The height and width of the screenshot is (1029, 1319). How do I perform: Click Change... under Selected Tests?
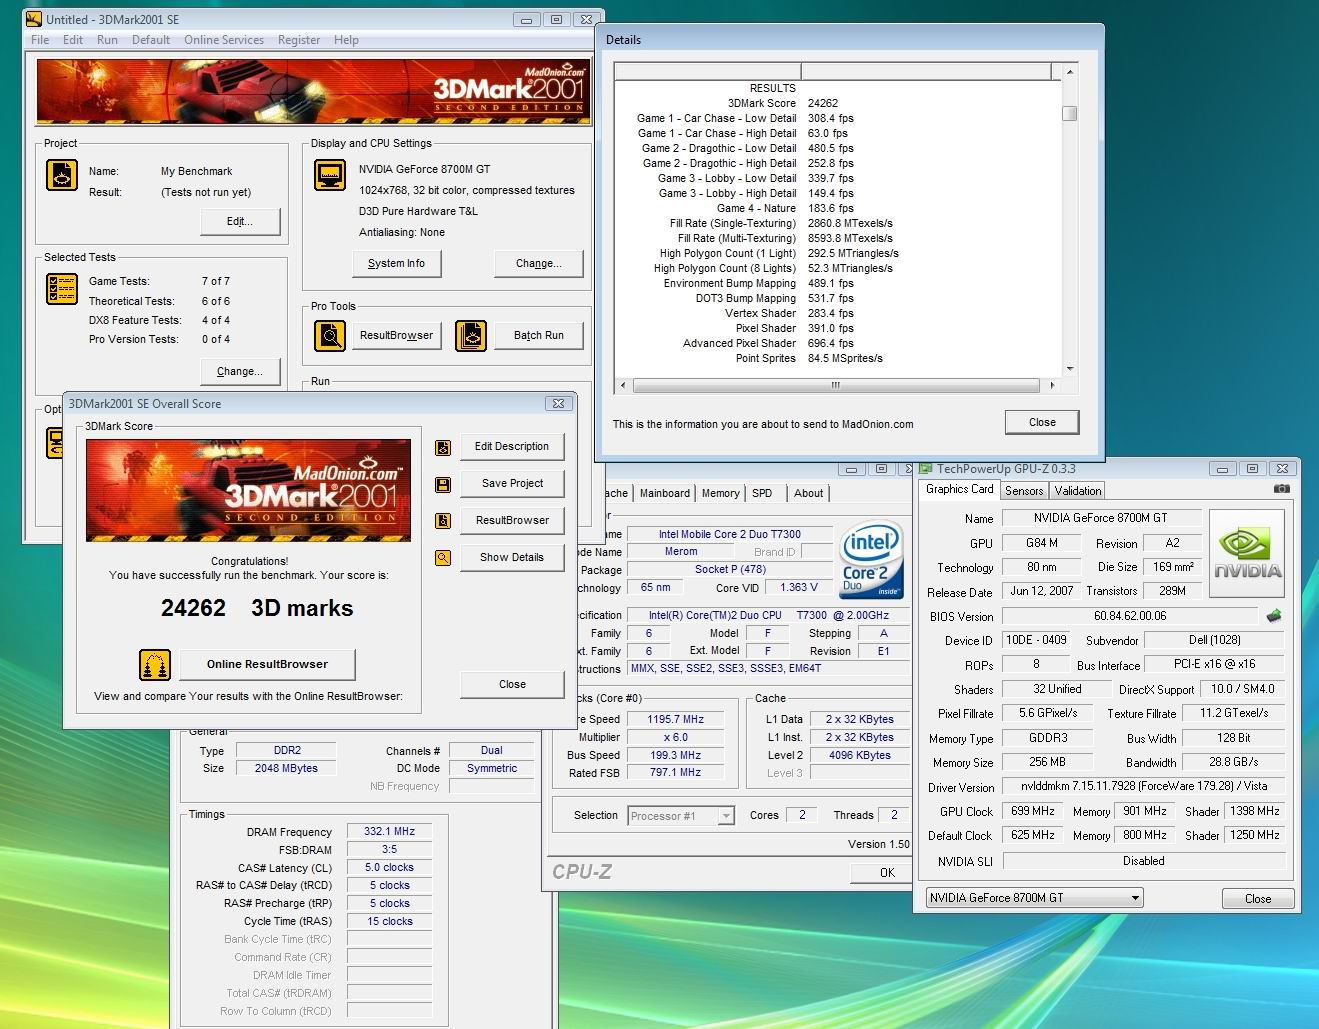[x=240, y=371]
